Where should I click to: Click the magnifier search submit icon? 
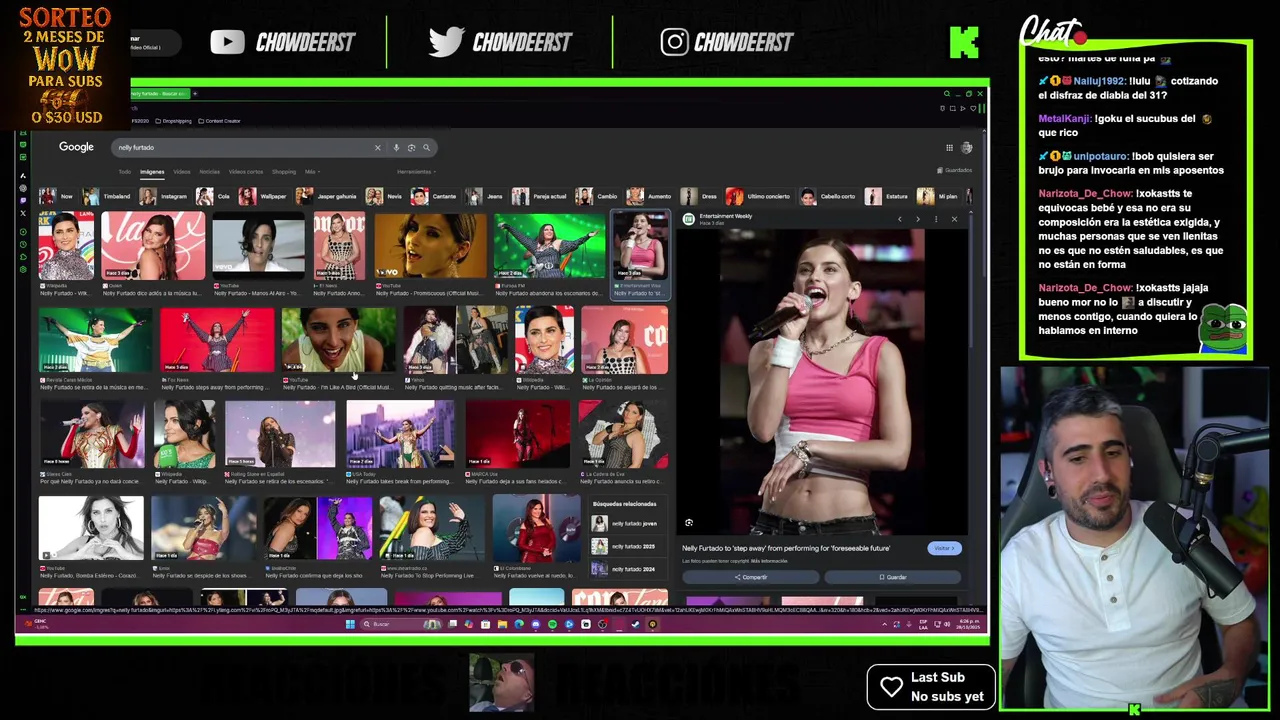pos(426,147)
